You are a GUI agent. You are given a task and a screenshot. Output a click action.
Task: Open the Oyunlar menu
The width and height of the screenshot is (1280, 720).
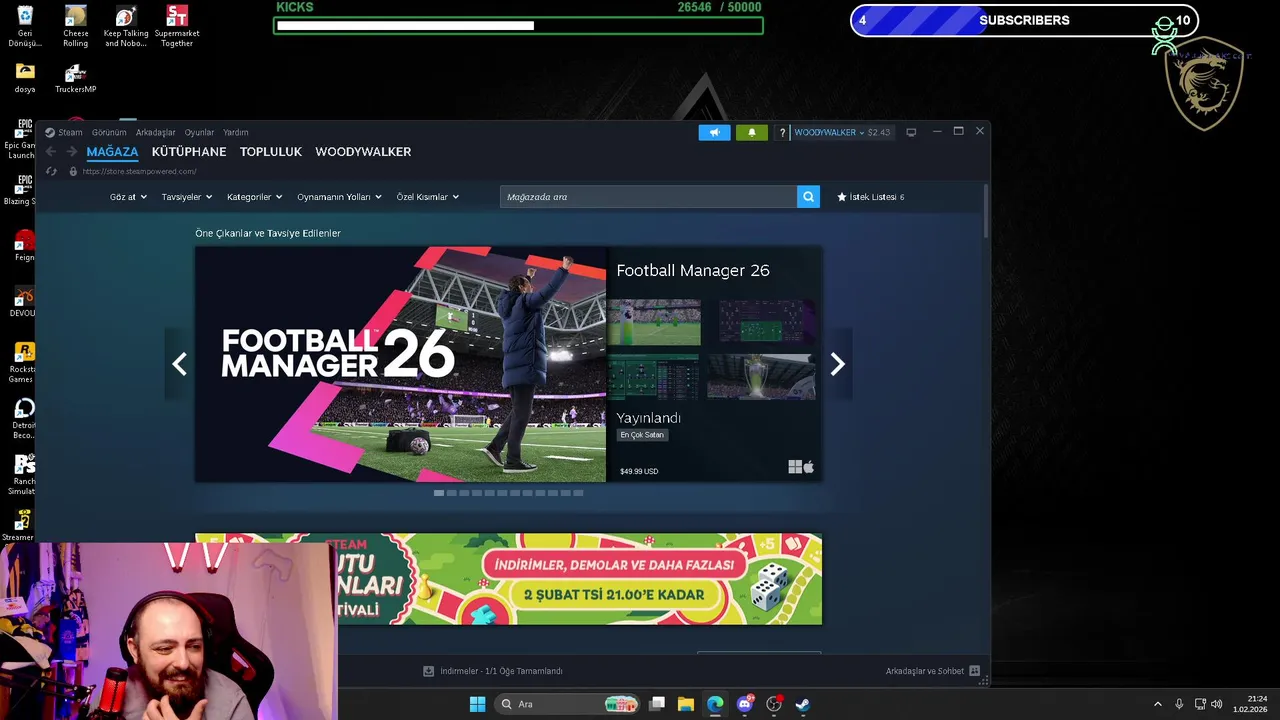(x=199, y=132)
